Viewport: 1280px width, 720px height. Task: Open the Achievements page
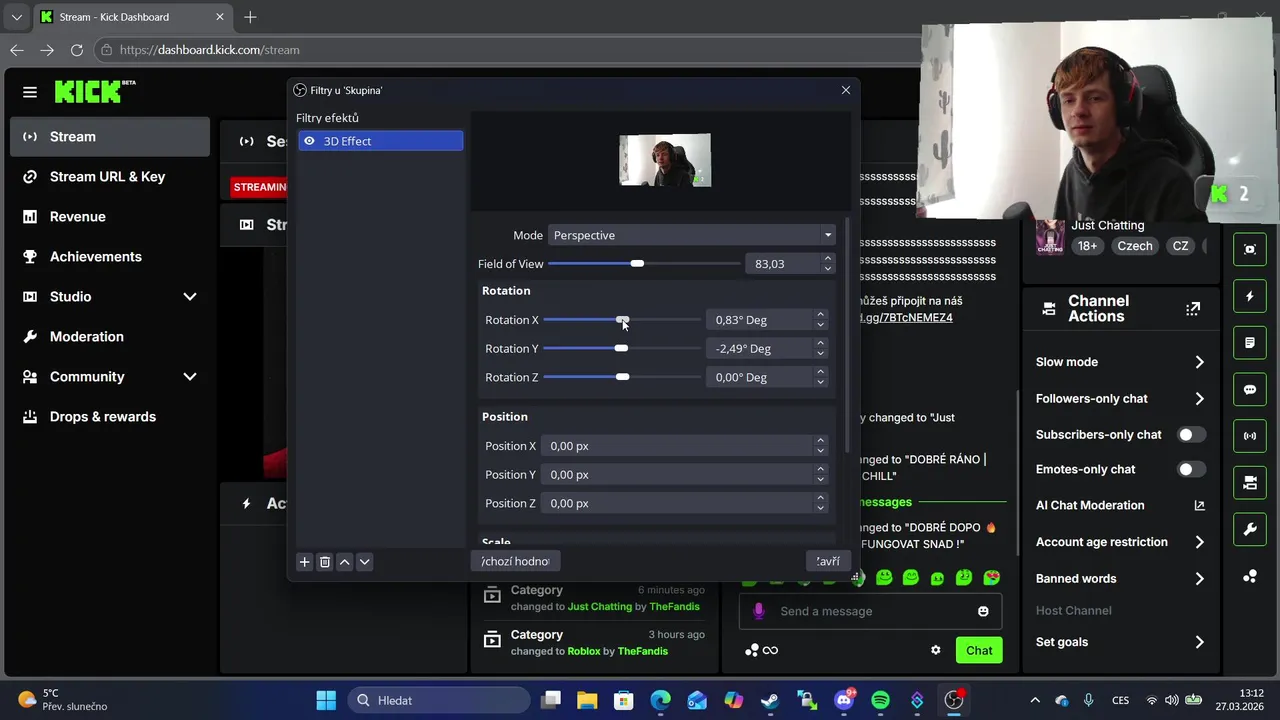(x=110, y=257)
